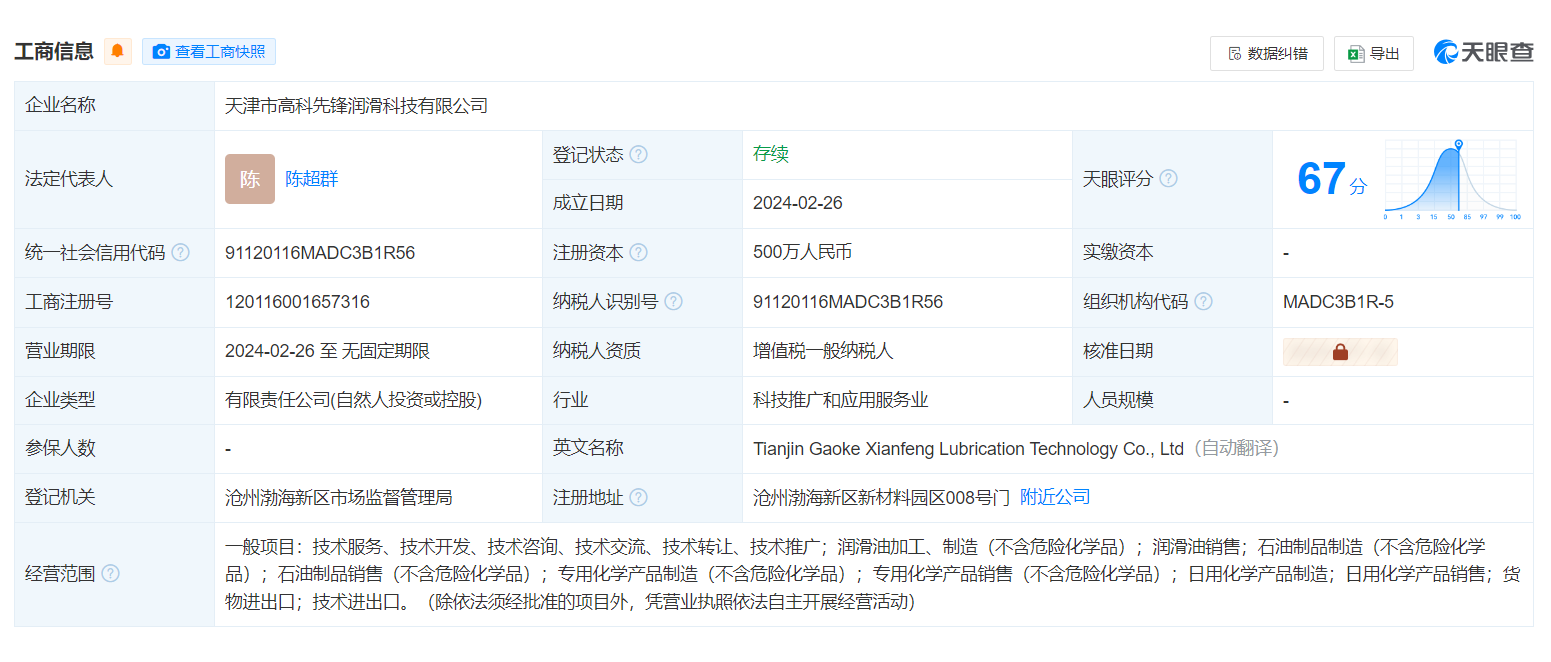Click the Excel icon in 导出
The width and height of the screenshot is (1551, 662).
pyautogui.click(x=1355, y=54)
